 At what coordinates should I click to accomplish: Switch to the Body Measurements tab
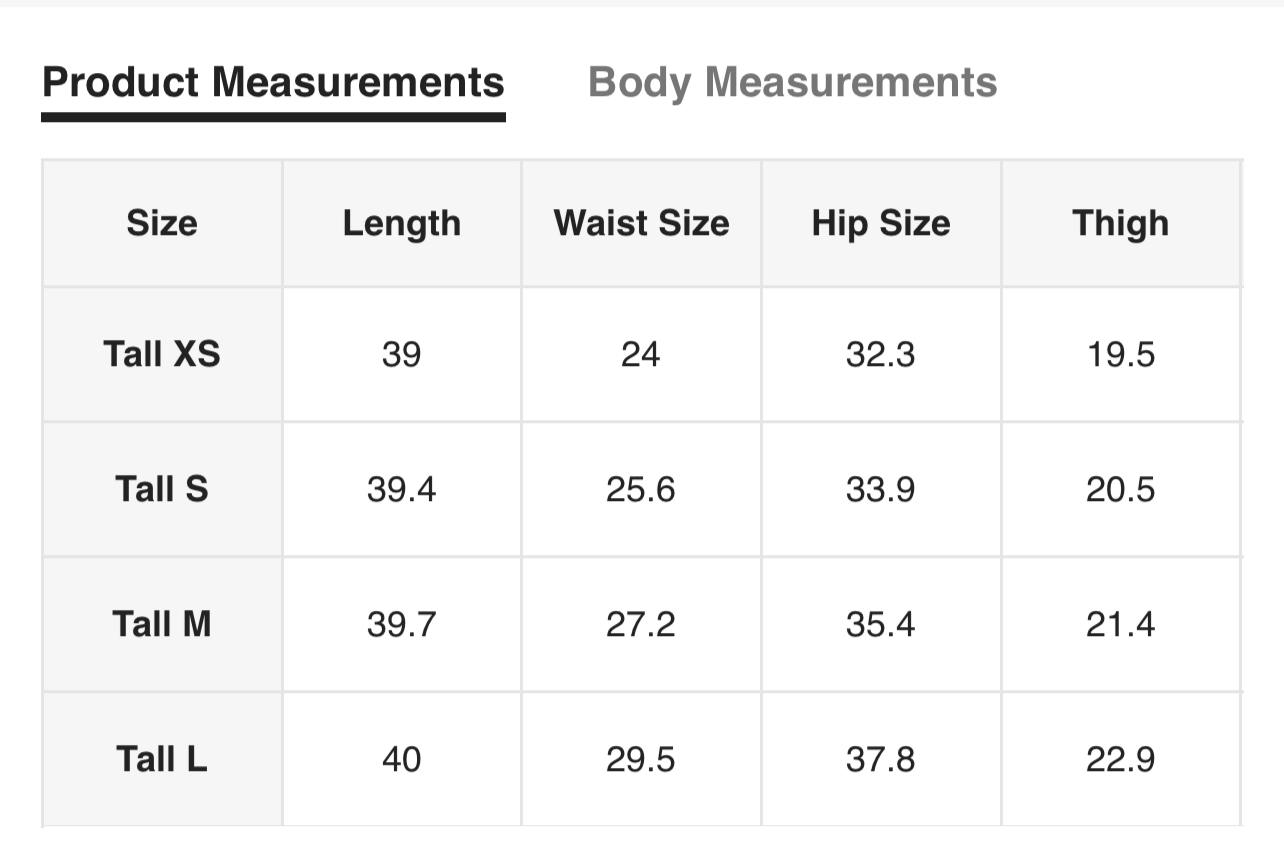tap(792, 83)
